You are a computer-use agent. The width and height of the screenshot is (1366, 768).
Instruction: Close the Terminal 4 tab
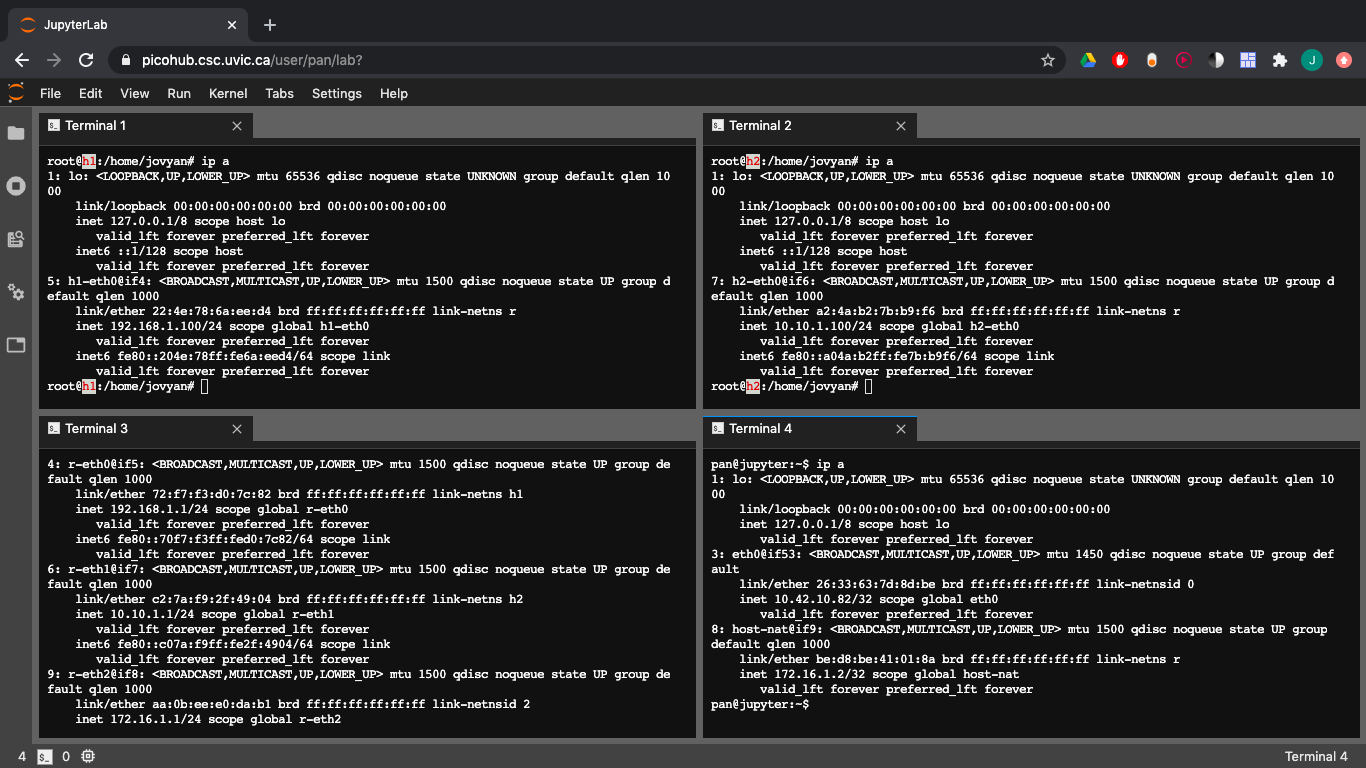(901, 429)
